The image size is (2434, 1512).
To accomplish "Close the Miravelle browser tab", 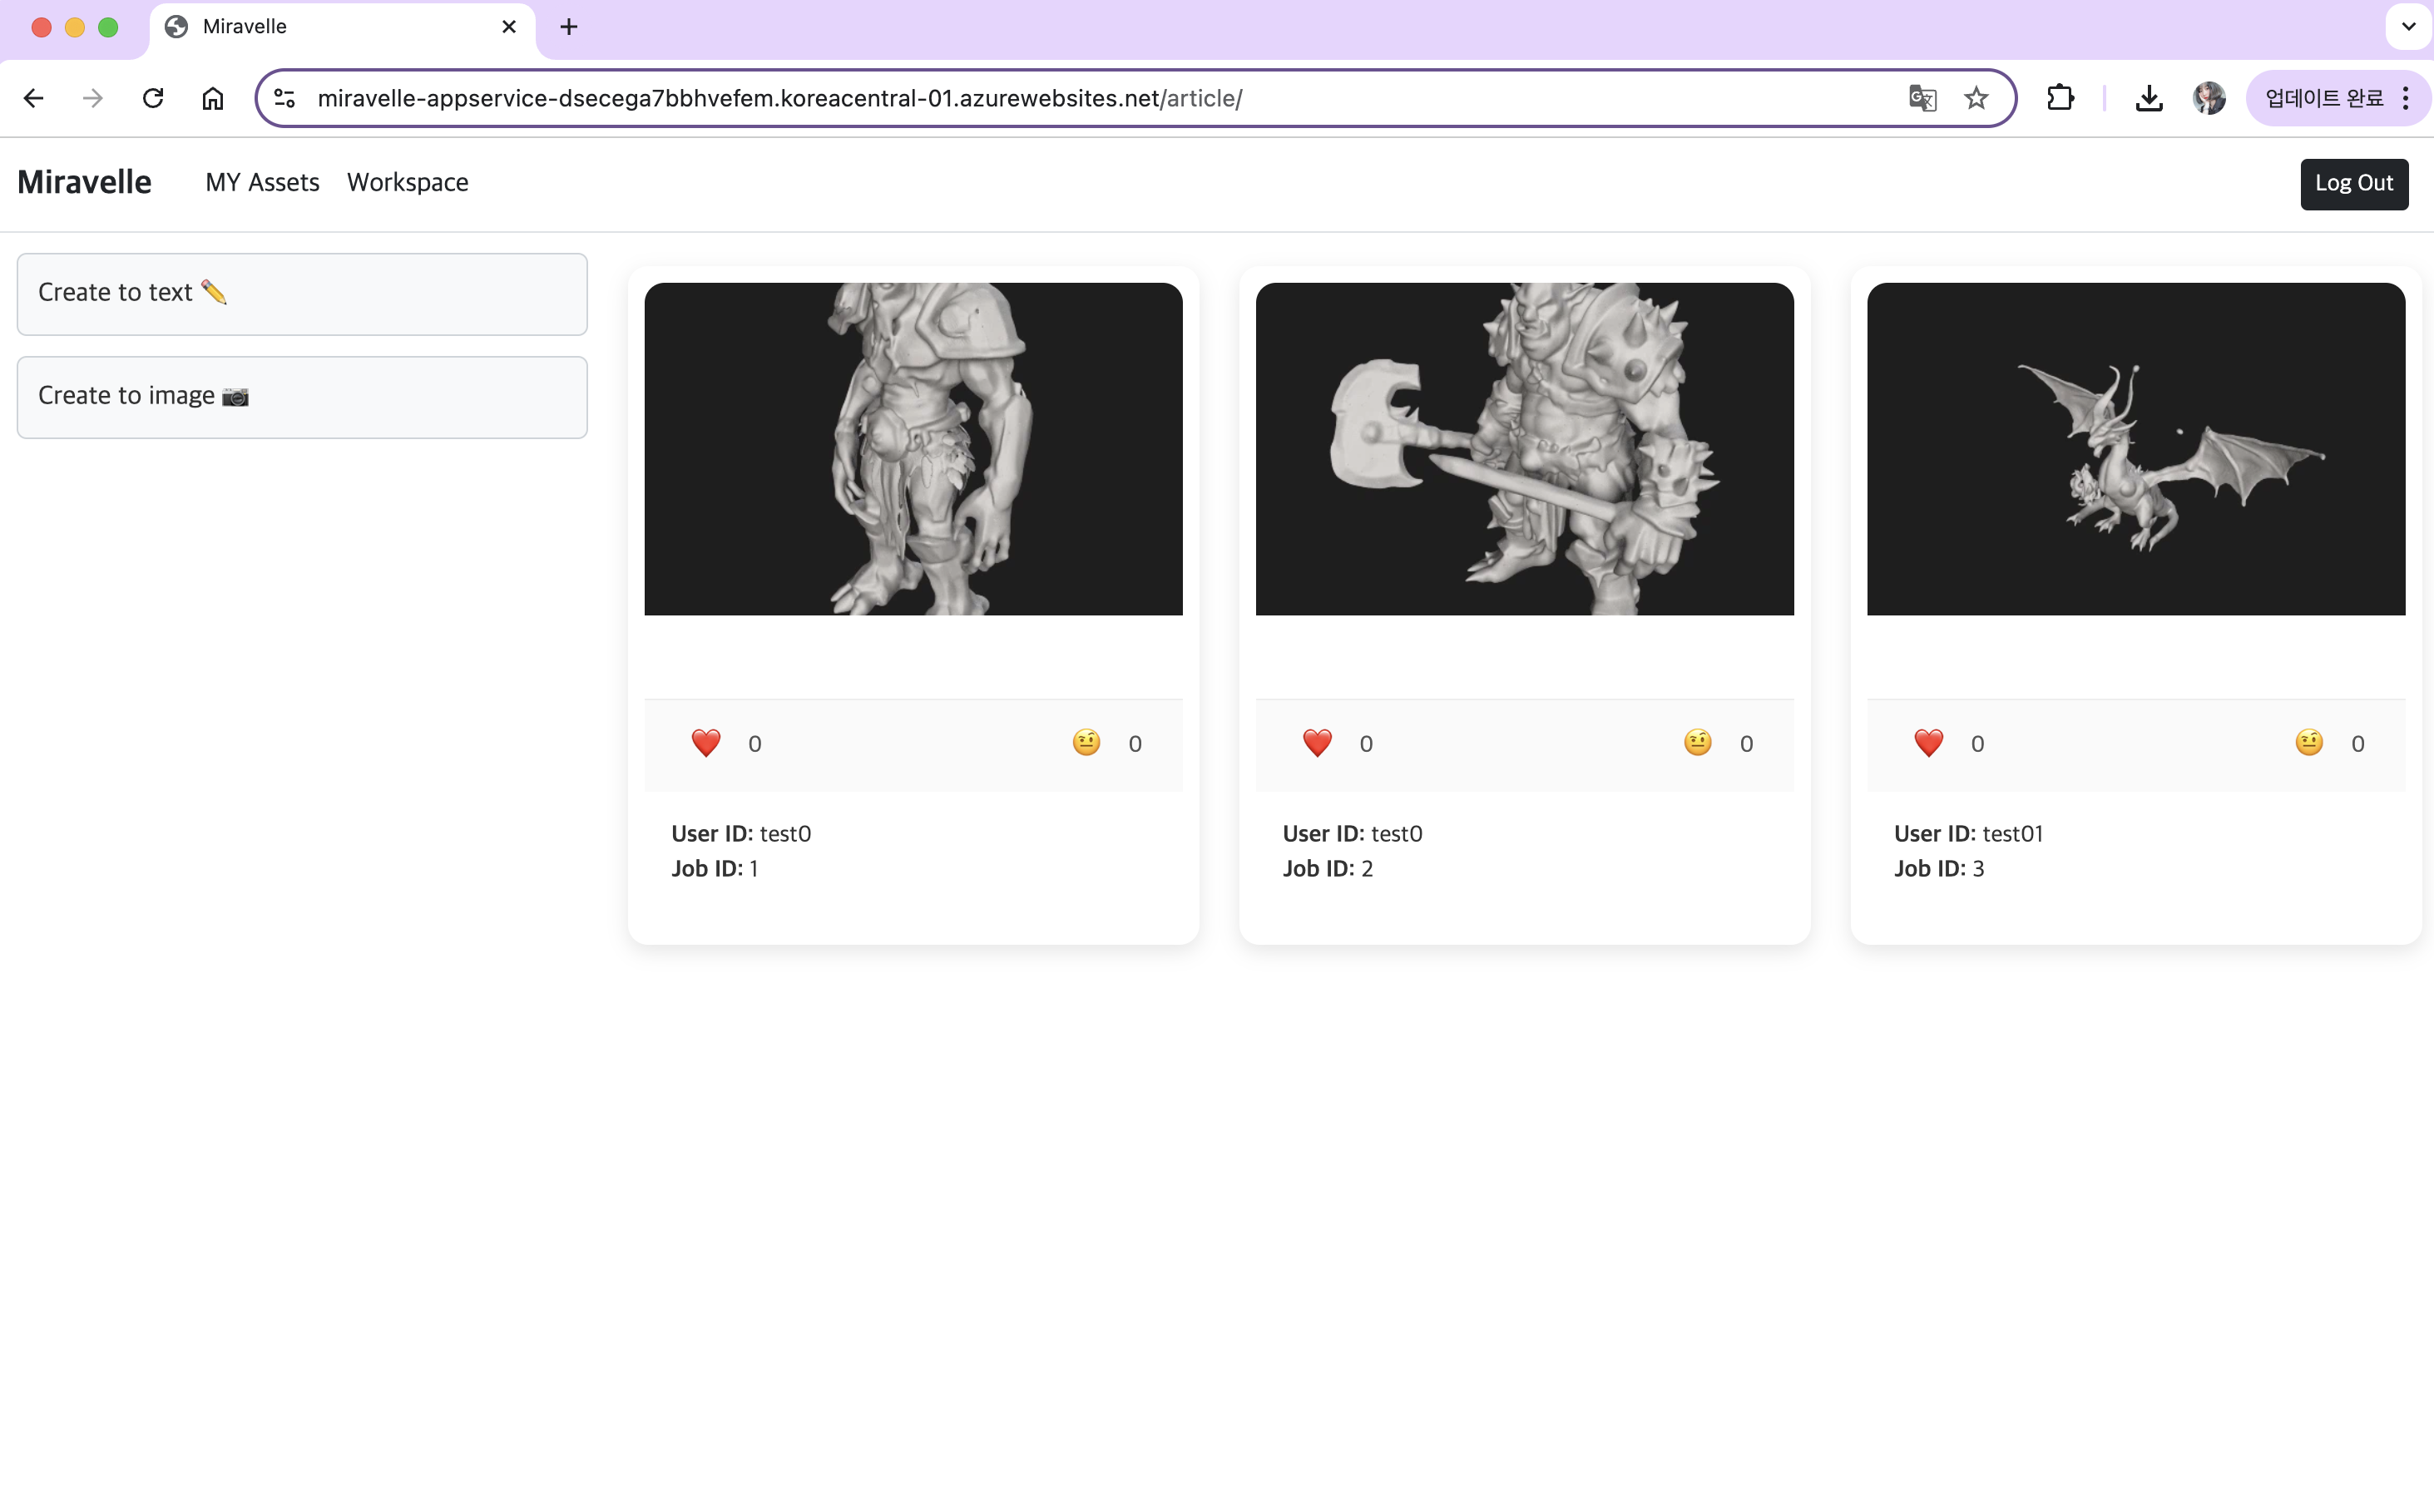I will (509, 27).
